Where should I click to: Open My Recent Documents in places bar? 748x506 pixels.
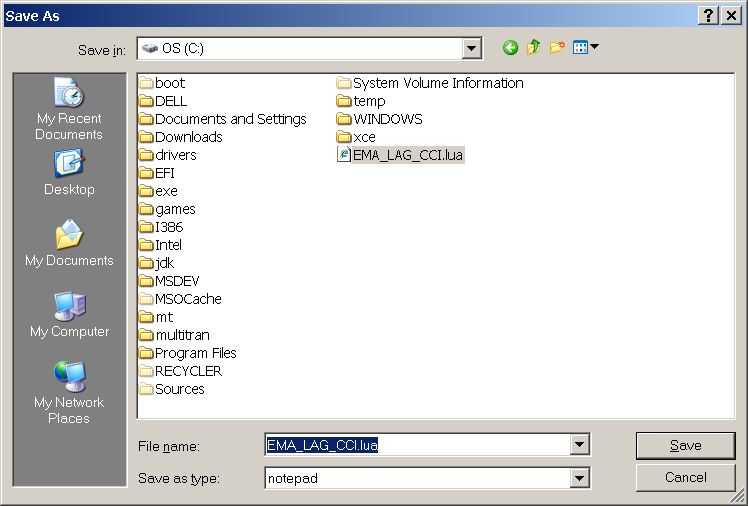coord(69,109)
